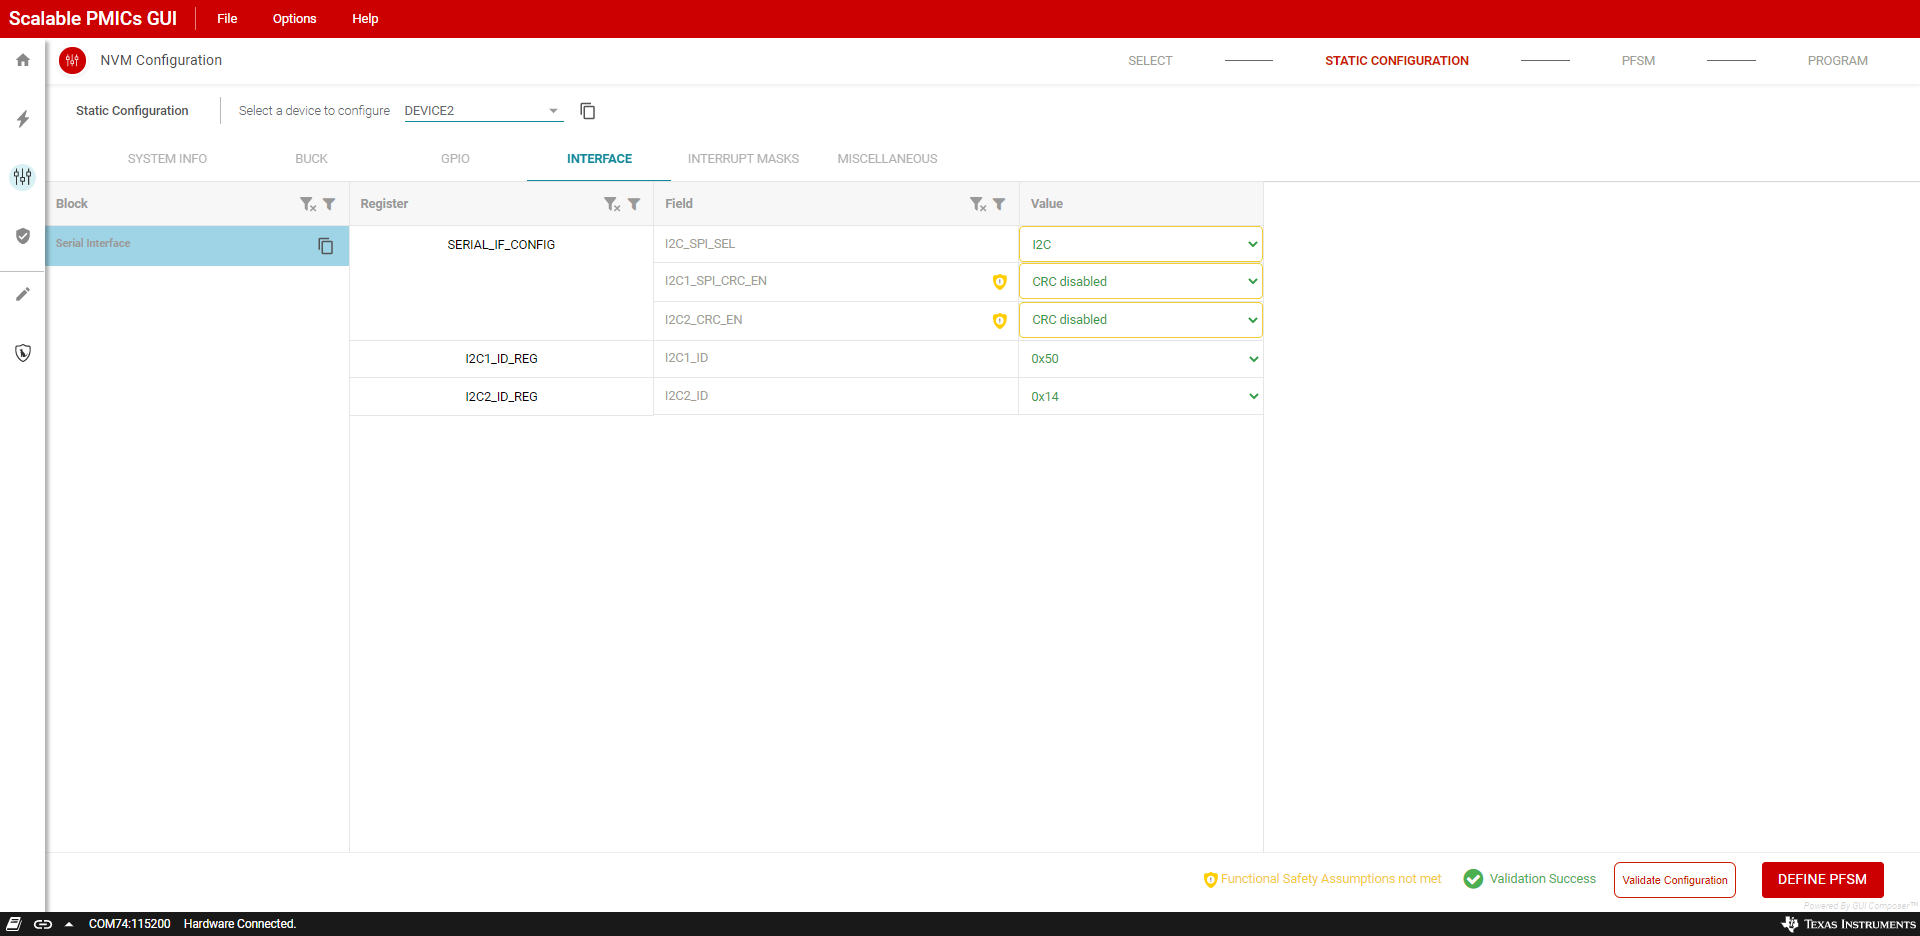This screenshot has height=936, width=1920.
Task: Switch to the GPIO tab
Action: click(455, 159)
